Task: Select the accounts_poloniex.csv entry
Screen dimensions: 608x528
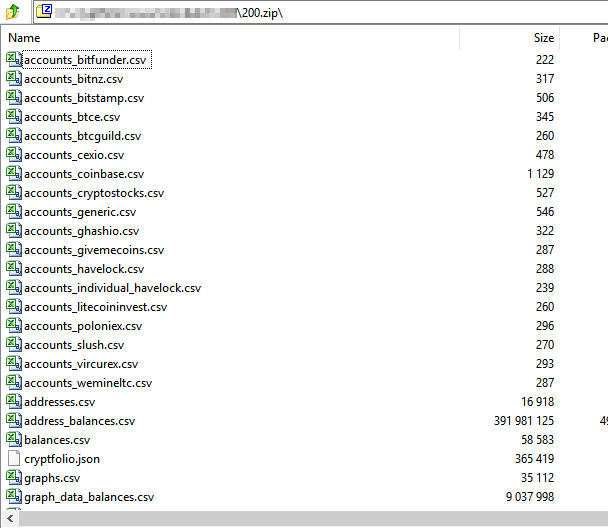Action: coord(83,326)
